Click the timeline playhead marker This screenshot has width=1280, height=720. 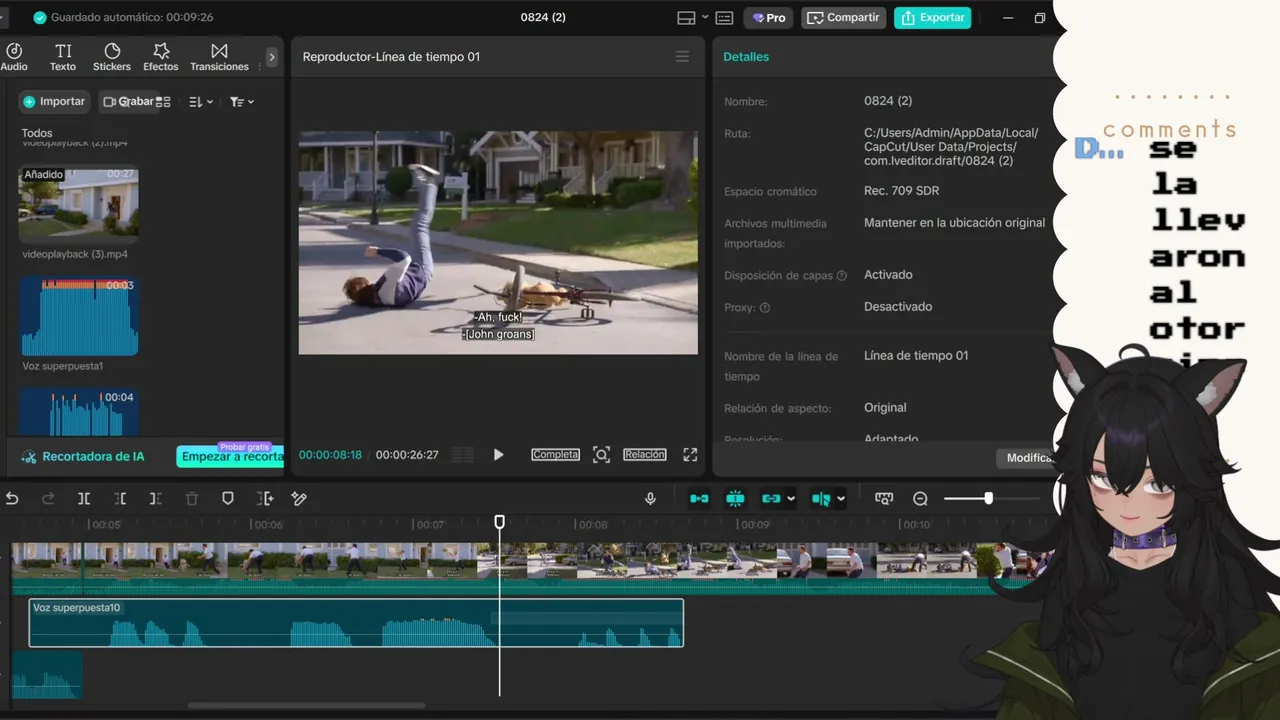(x=500, y=522)
